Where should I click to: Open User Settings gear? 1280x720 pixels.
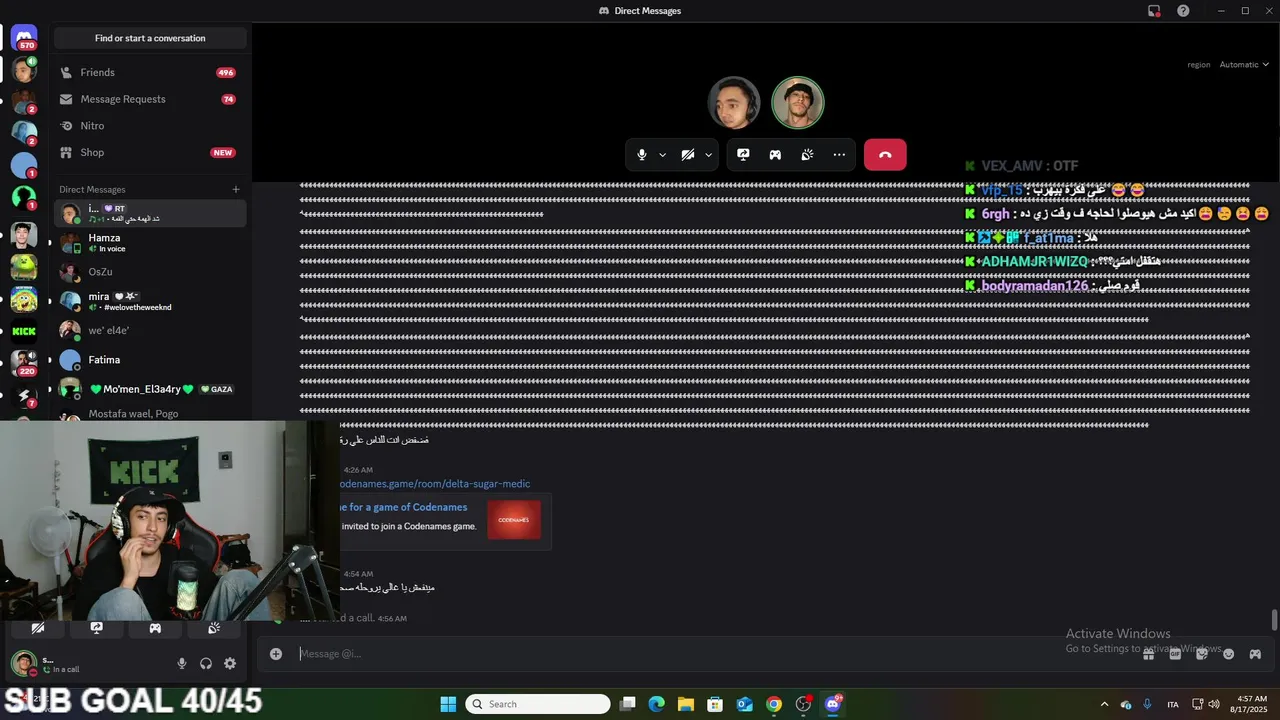[x=230, y=663]
